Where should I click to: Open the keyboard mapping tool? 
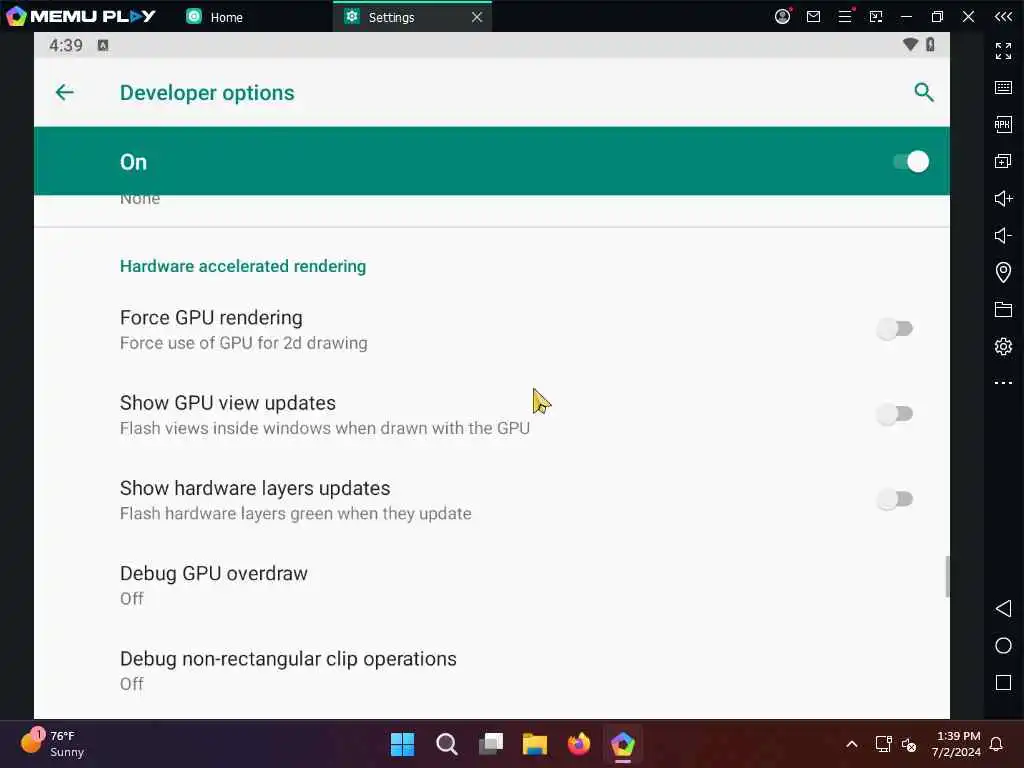point(1003,88)
